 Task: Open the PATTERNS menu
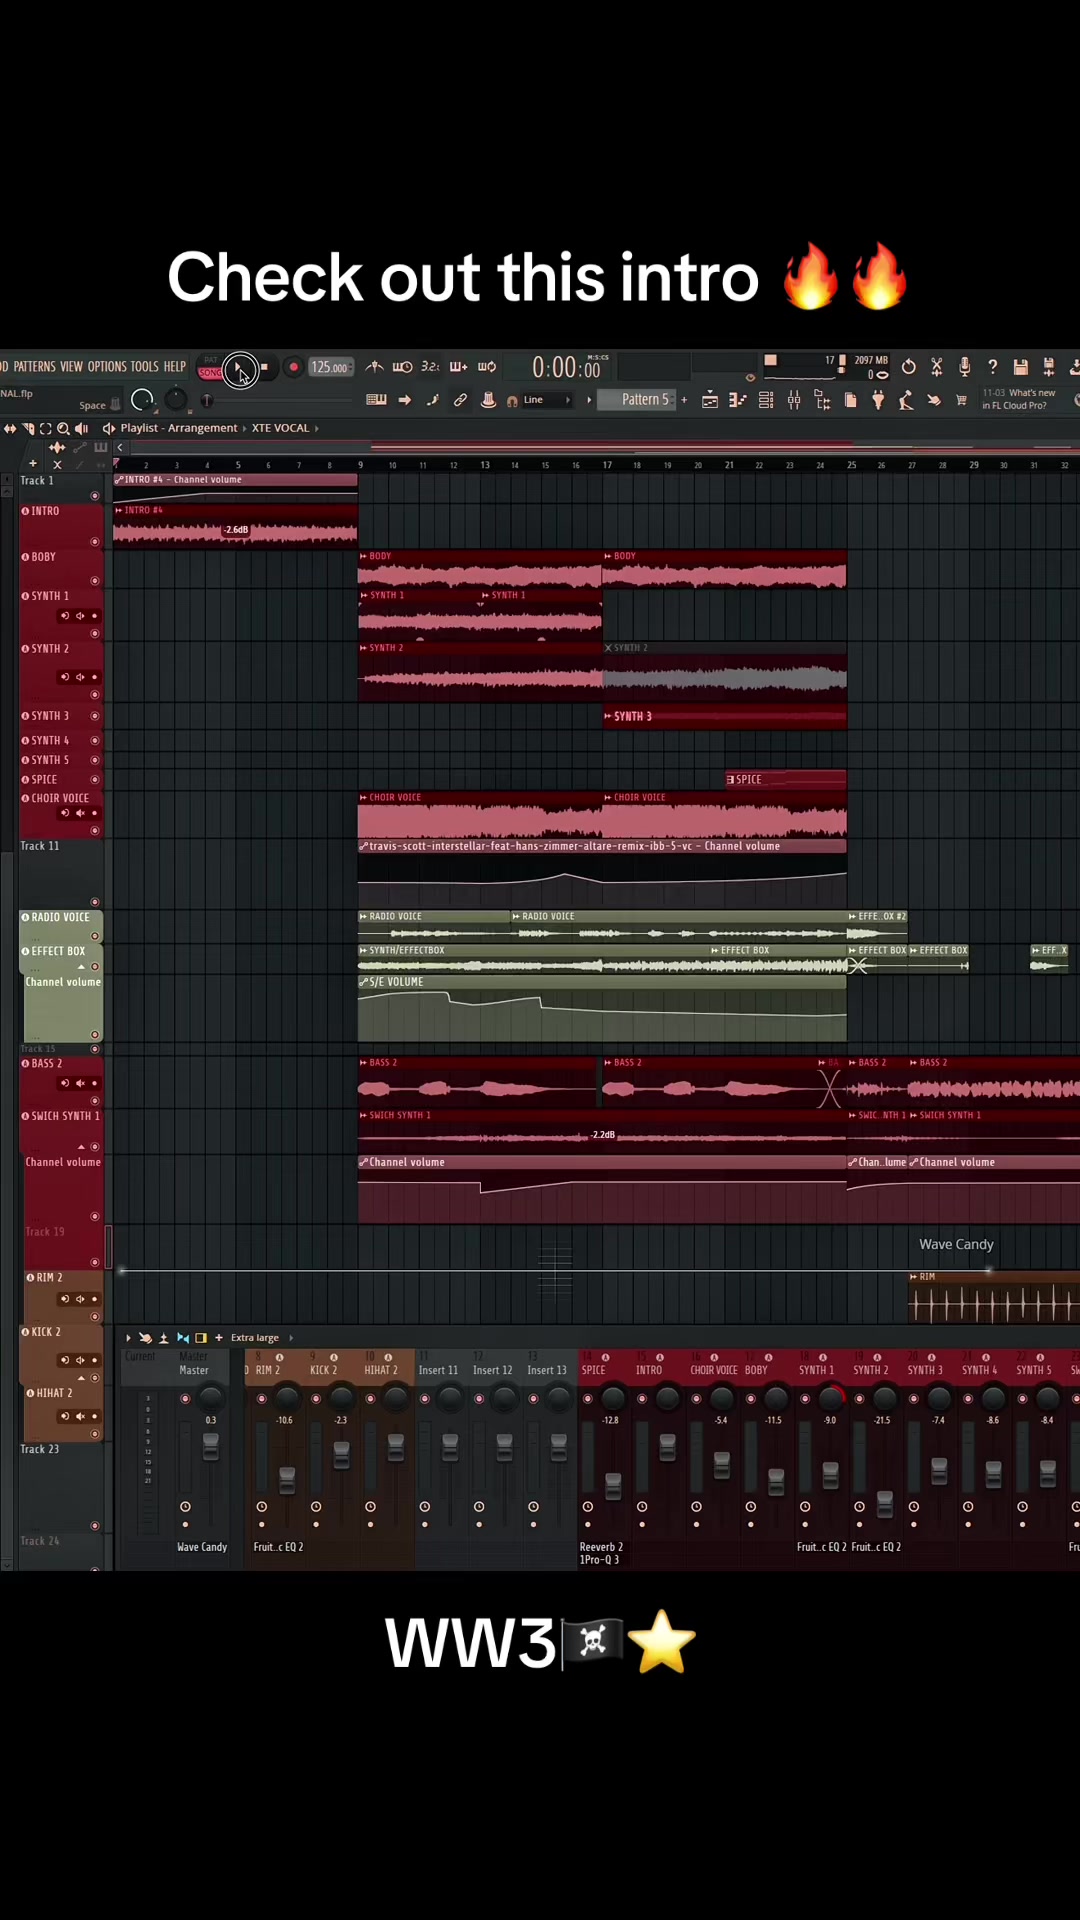pyautogui.click(x=35, y=367)
